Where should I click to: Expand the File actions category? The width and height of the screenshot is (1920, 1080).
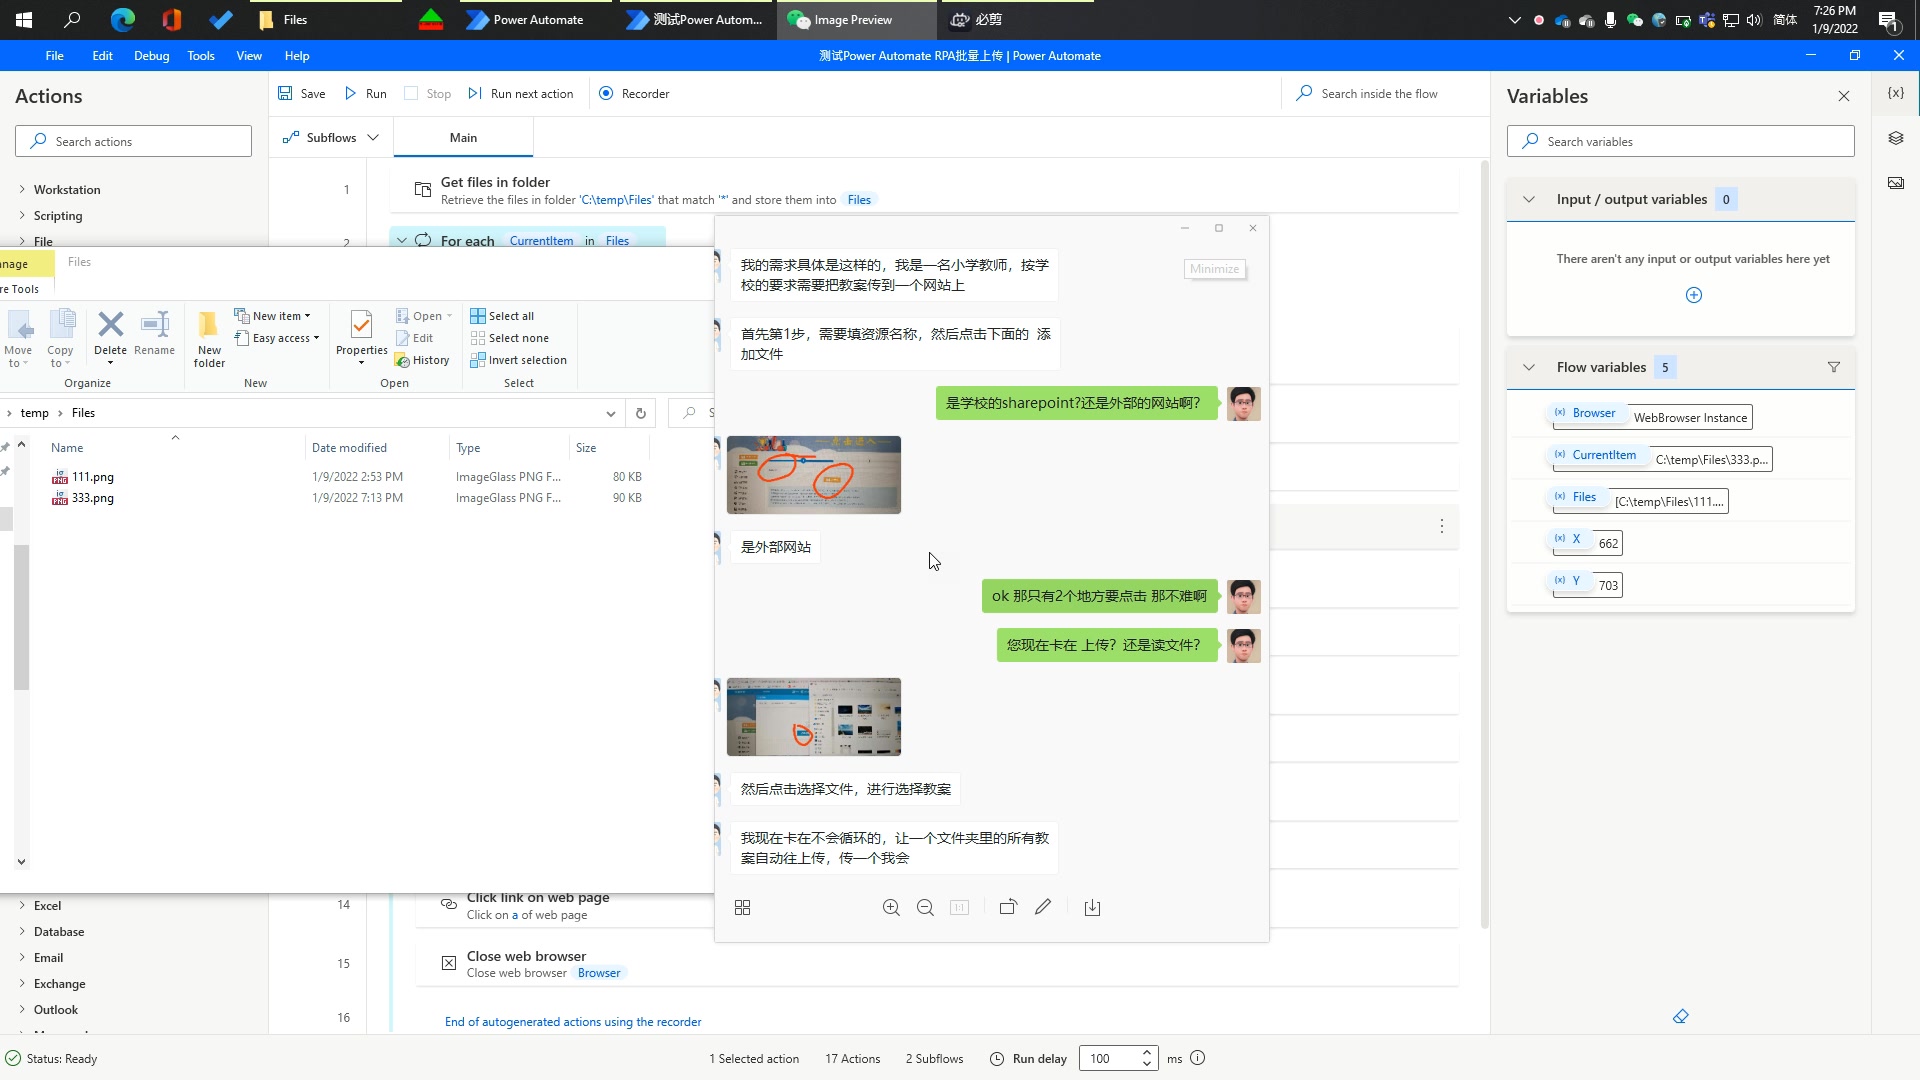click(22, 241)
